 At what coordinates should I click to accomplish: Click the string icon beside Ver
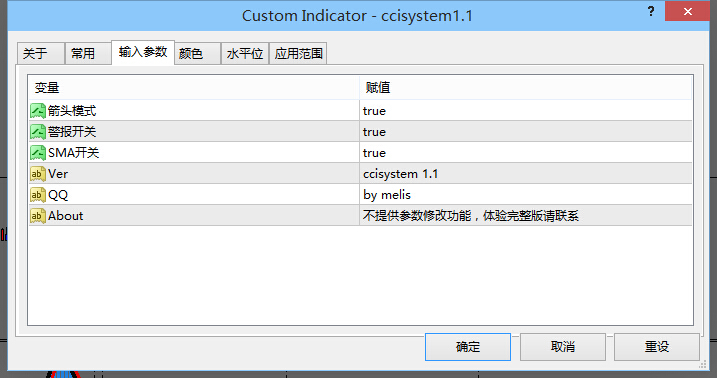38,174
